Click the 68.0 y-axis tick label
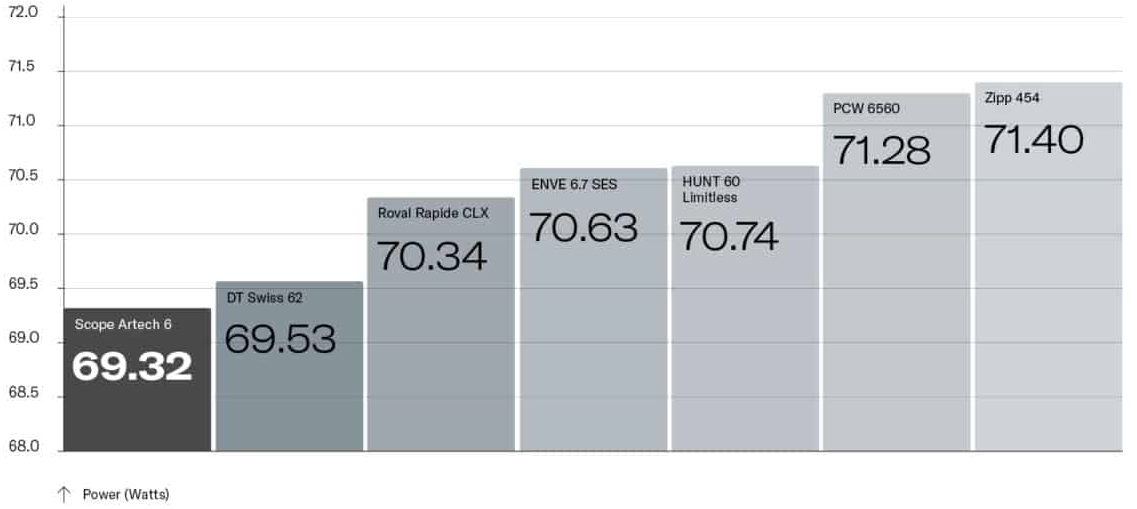Image resolution: width=1137 pixels, height=509 pixels. 22,447
